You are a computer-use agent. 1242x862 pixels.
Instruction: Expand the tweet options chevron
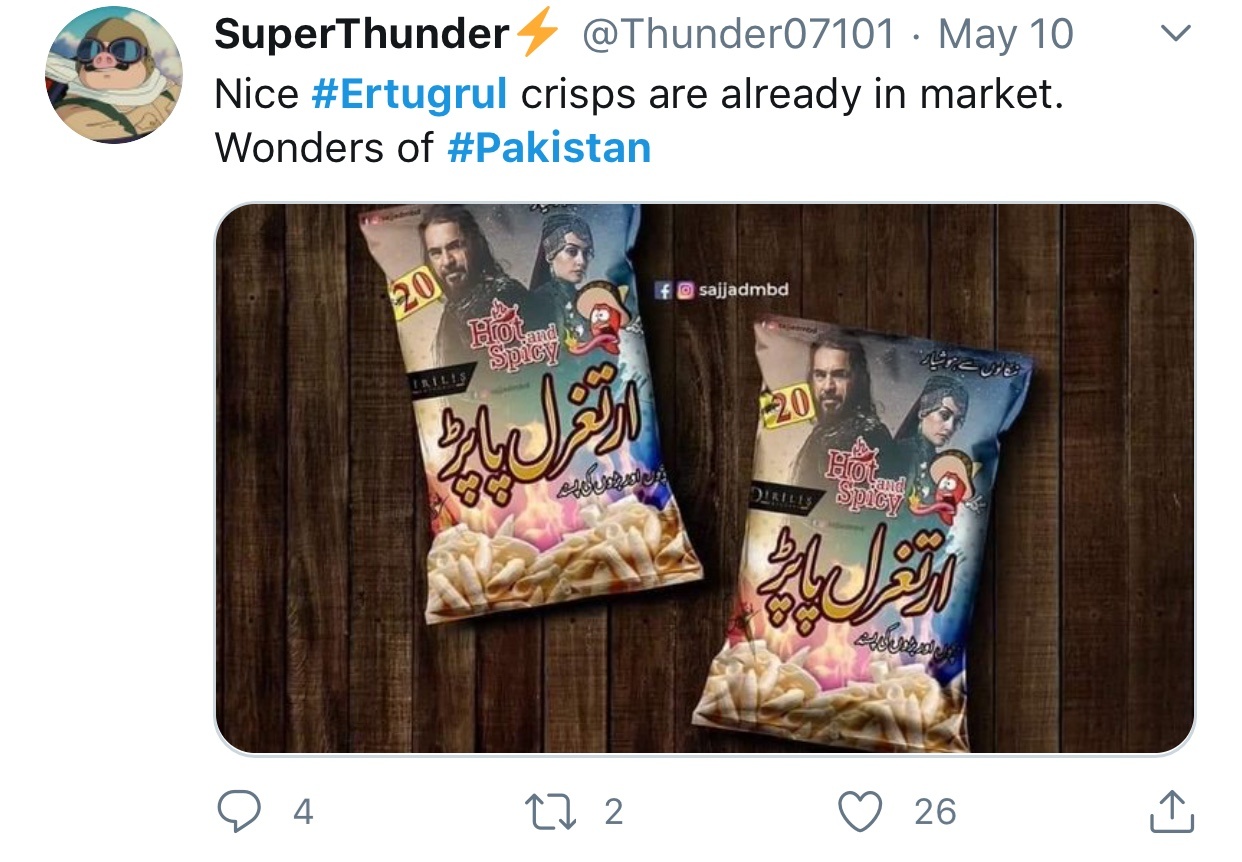(1177, 35)
